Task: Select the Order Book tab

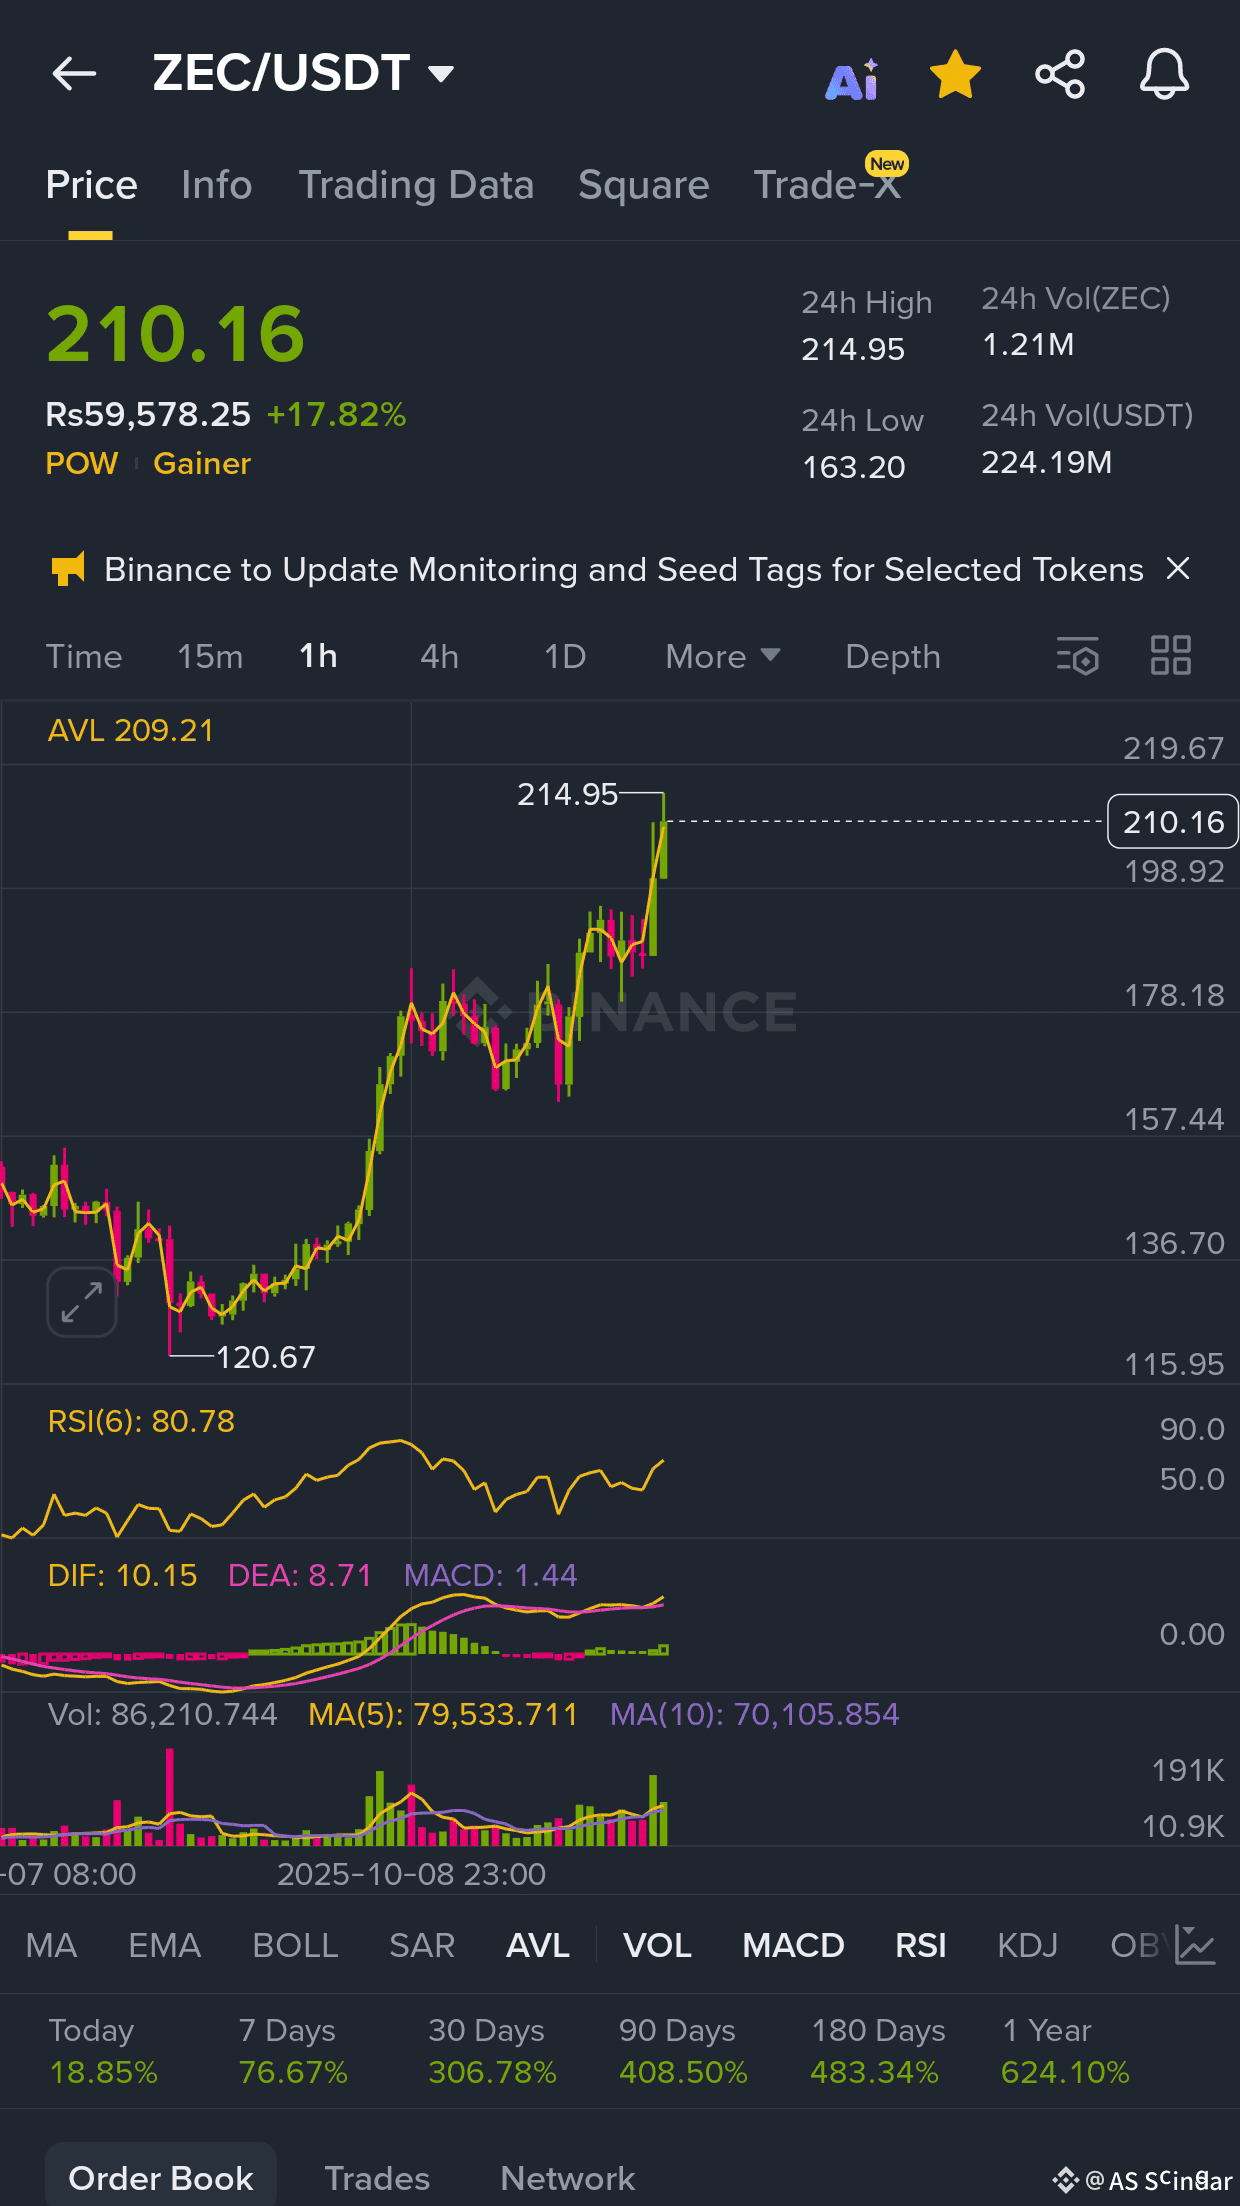Action: pos(161,2176)
